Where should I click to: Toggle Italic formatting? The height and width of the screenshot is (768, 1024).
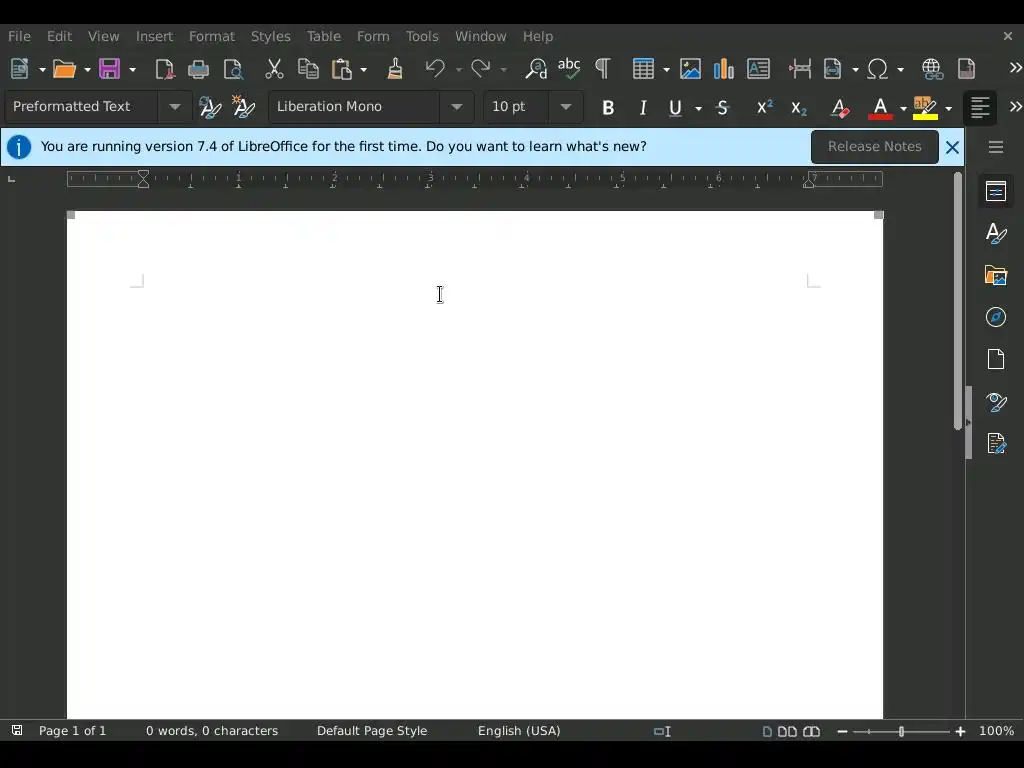pyautogui.click(x=643, y=108)
